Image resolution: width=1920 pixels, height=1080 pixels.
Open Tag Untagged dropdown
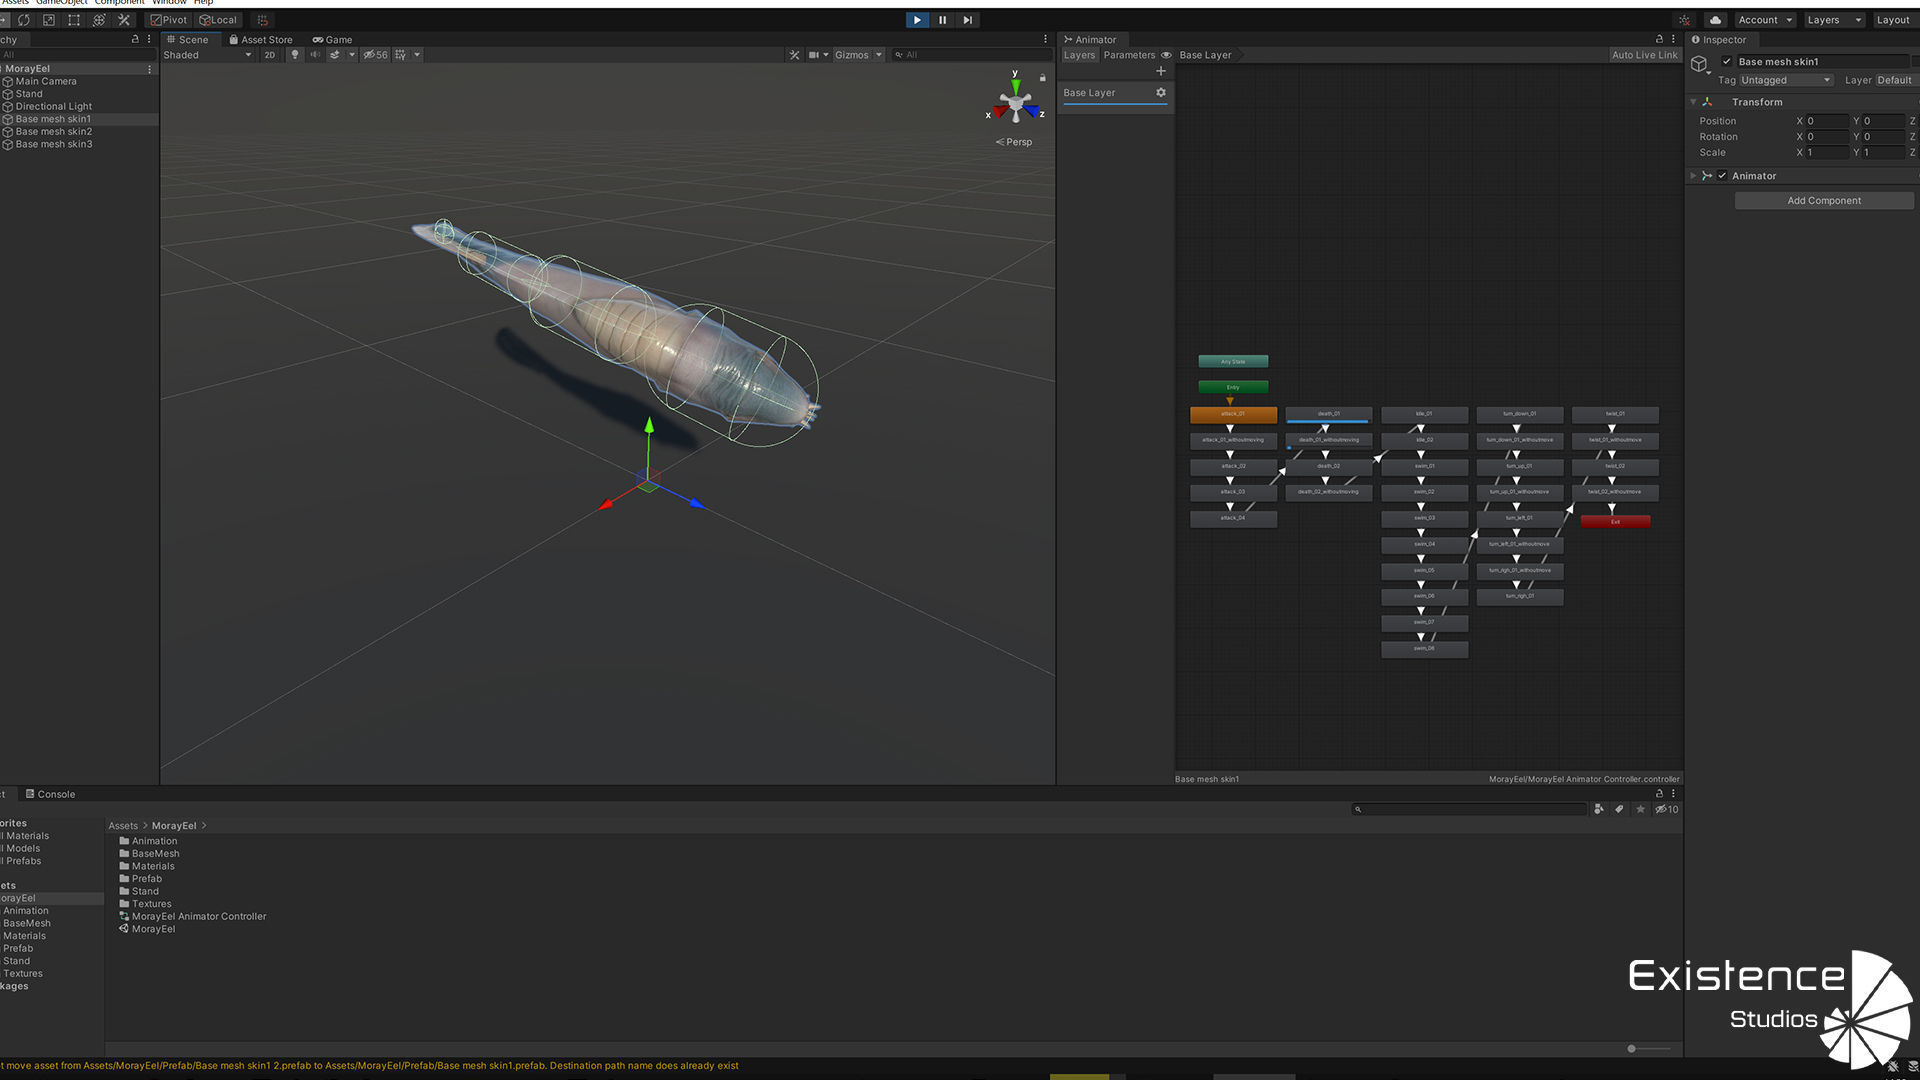[1785, 81]
